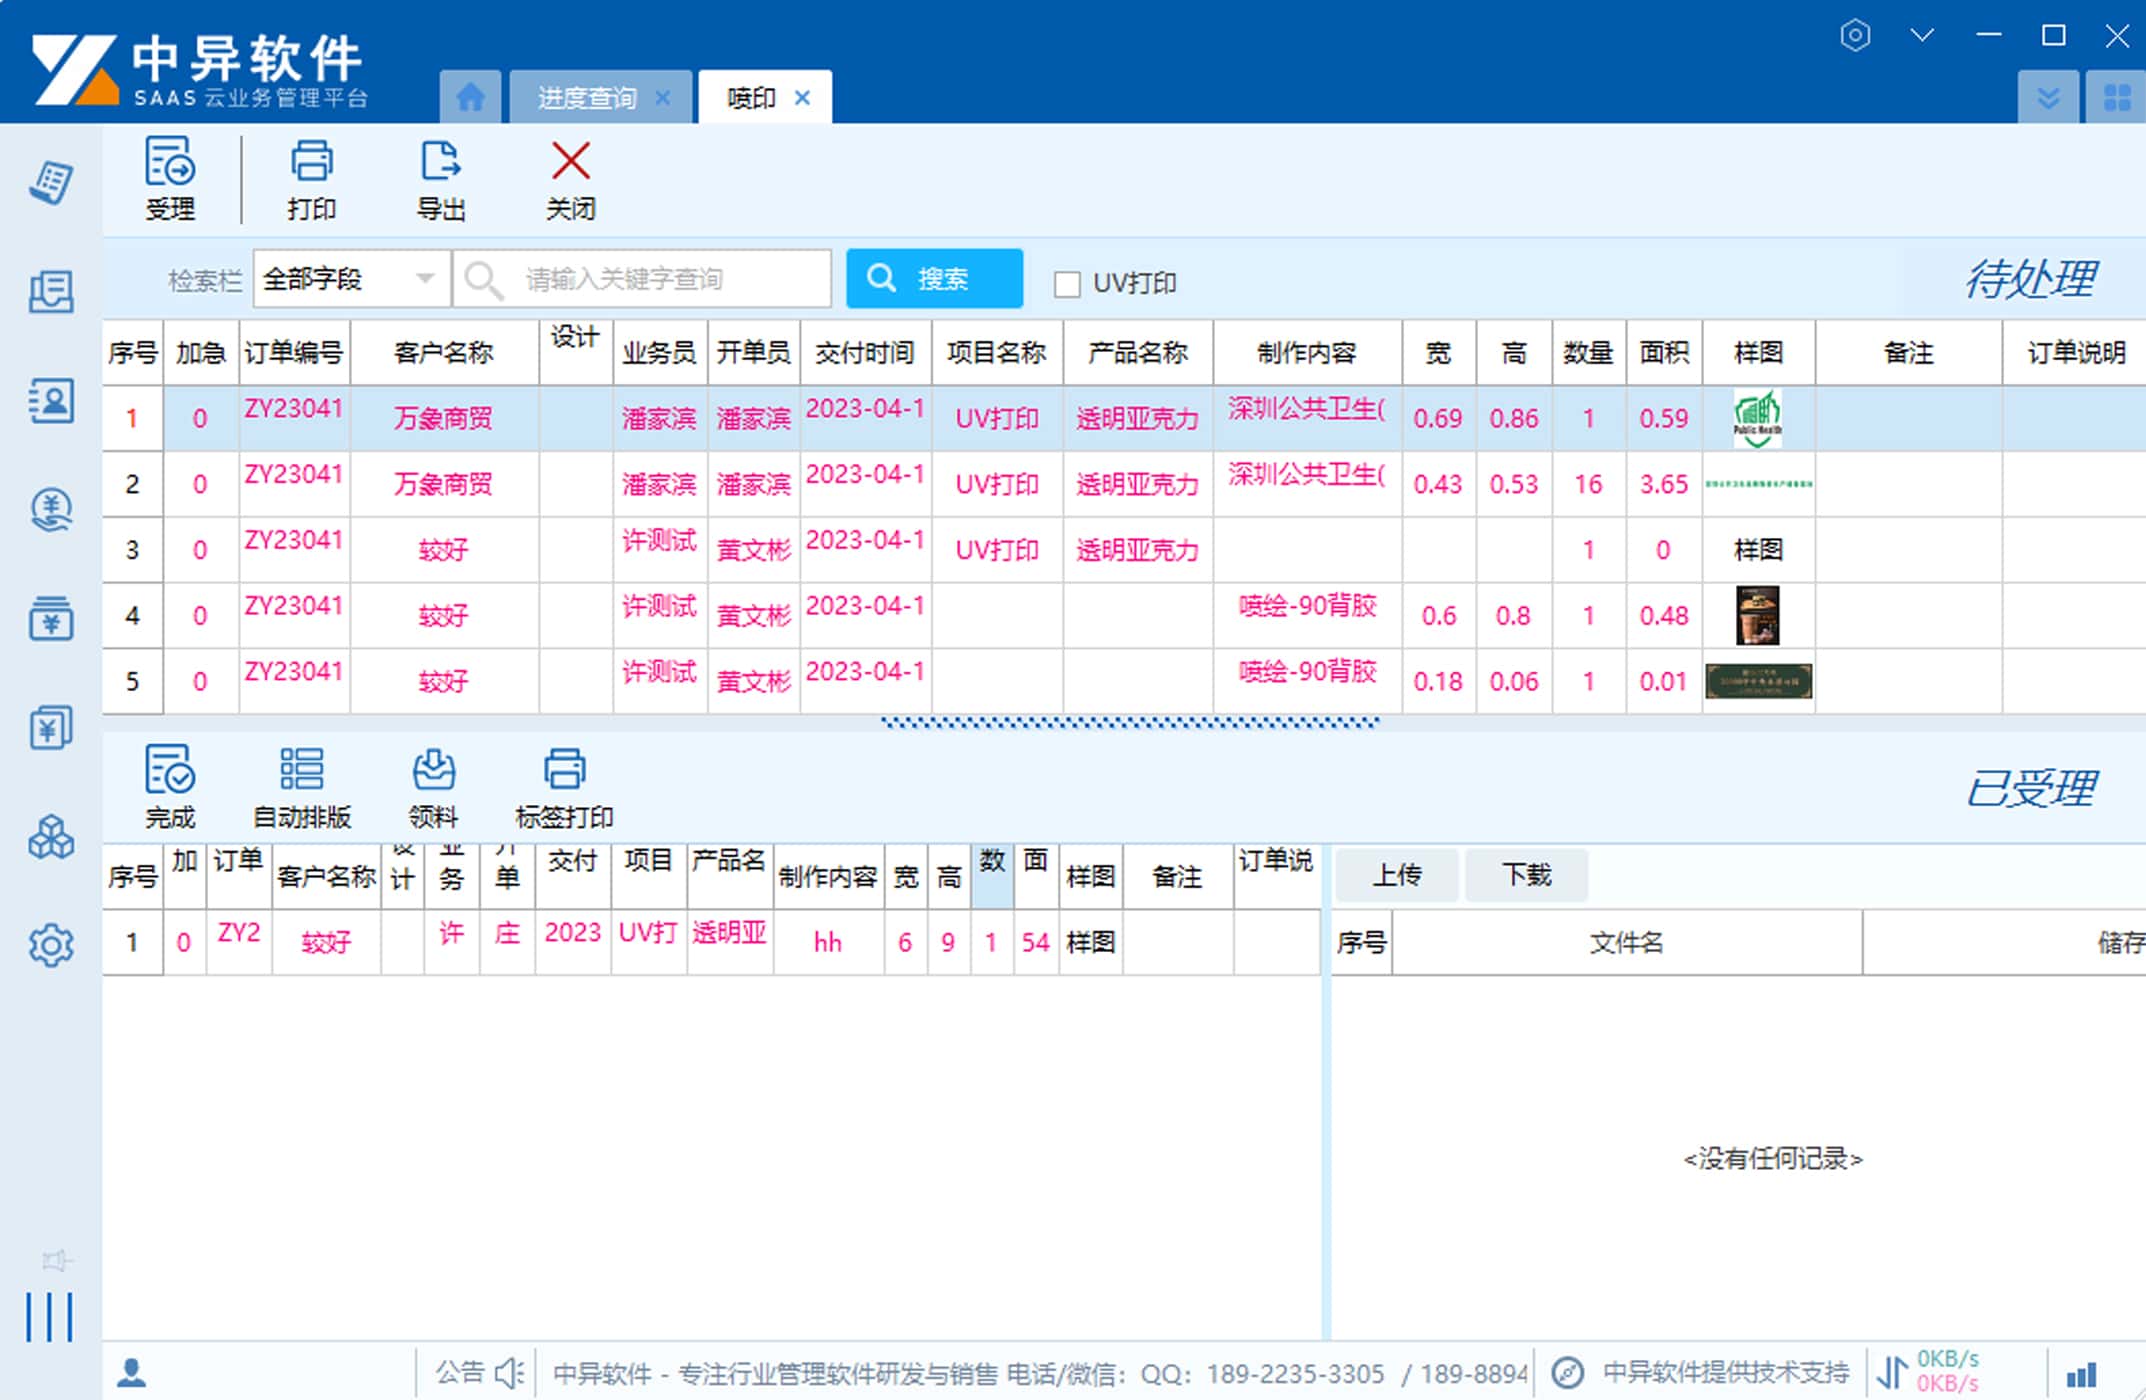Click the 产品名称 column header
Image resolution: width=2146 pixels, height=1400 pixels.
[1138, 353]
